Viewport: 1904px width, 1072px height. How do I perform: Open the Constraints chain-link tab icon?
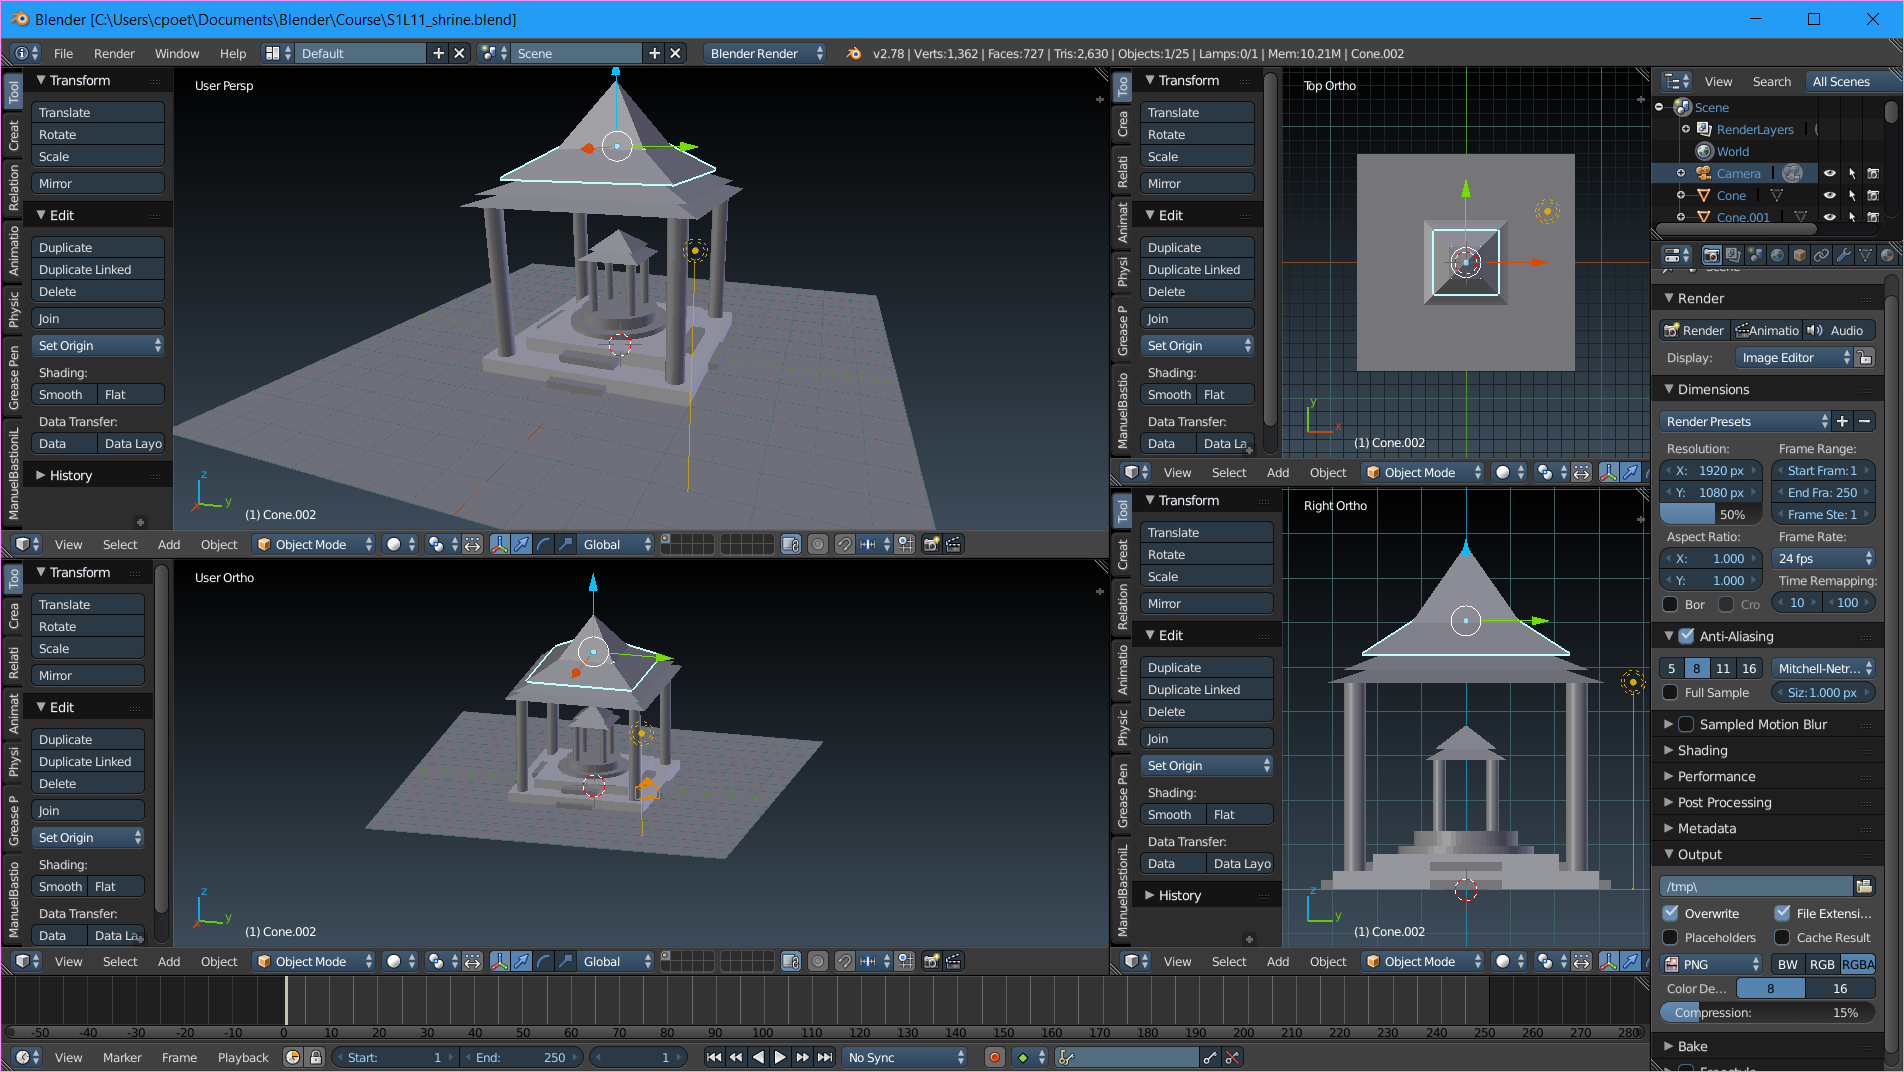pos(1821,255)
